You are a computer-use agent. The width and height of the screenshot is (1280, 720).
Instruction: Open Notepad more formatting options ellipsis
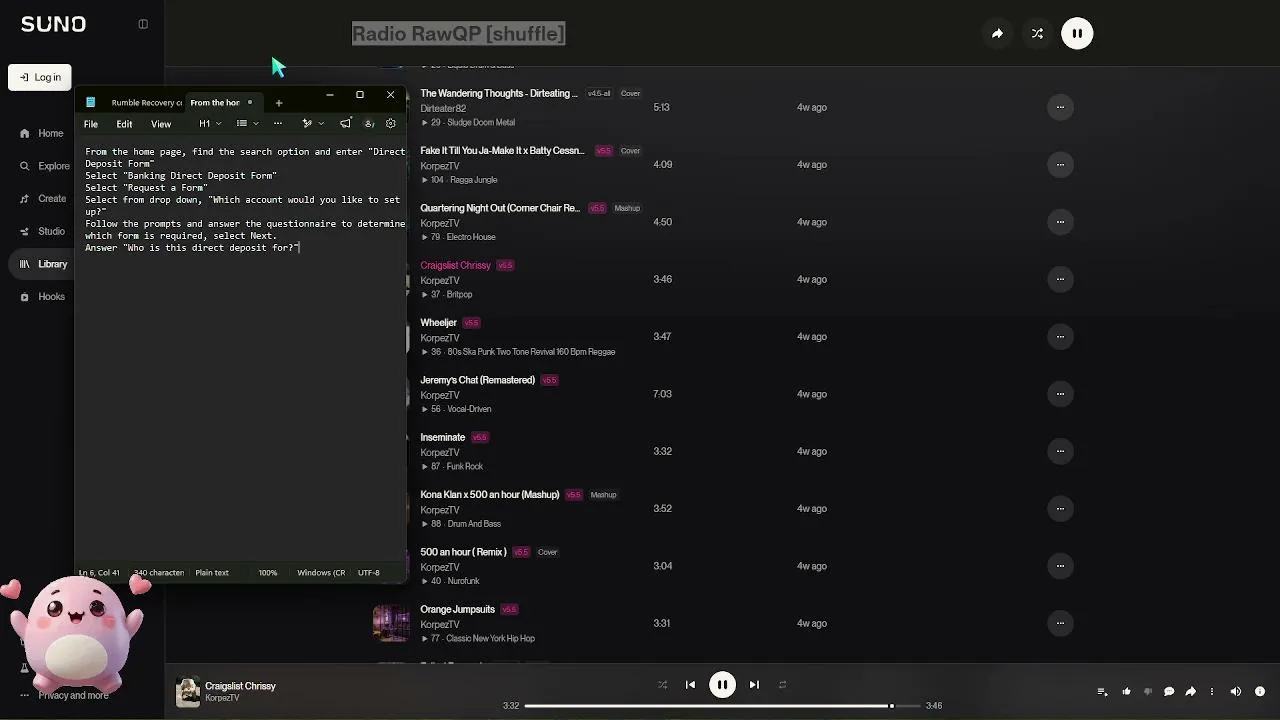point(278,124)
